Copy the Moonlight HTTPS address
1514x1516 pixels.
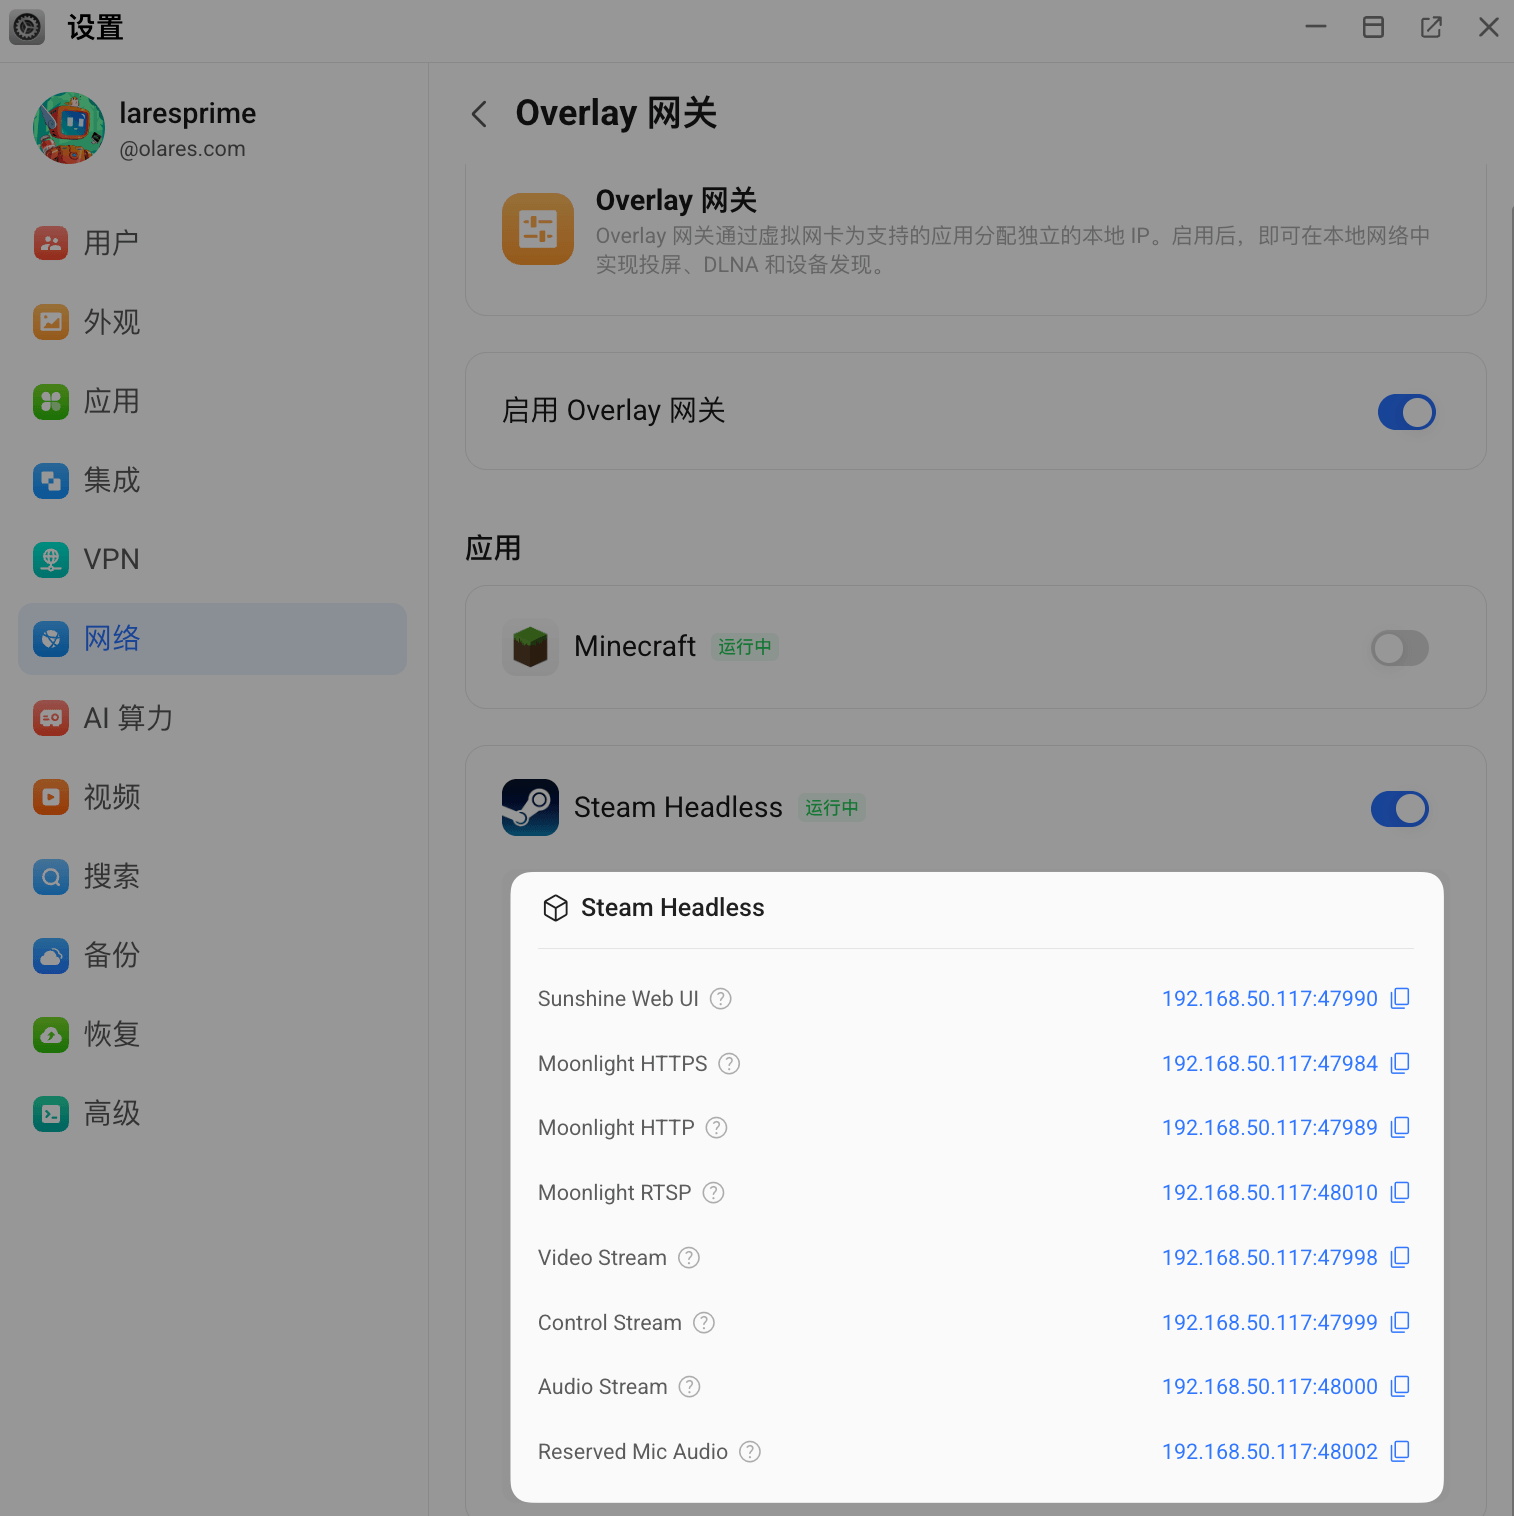(1400, 1063)
